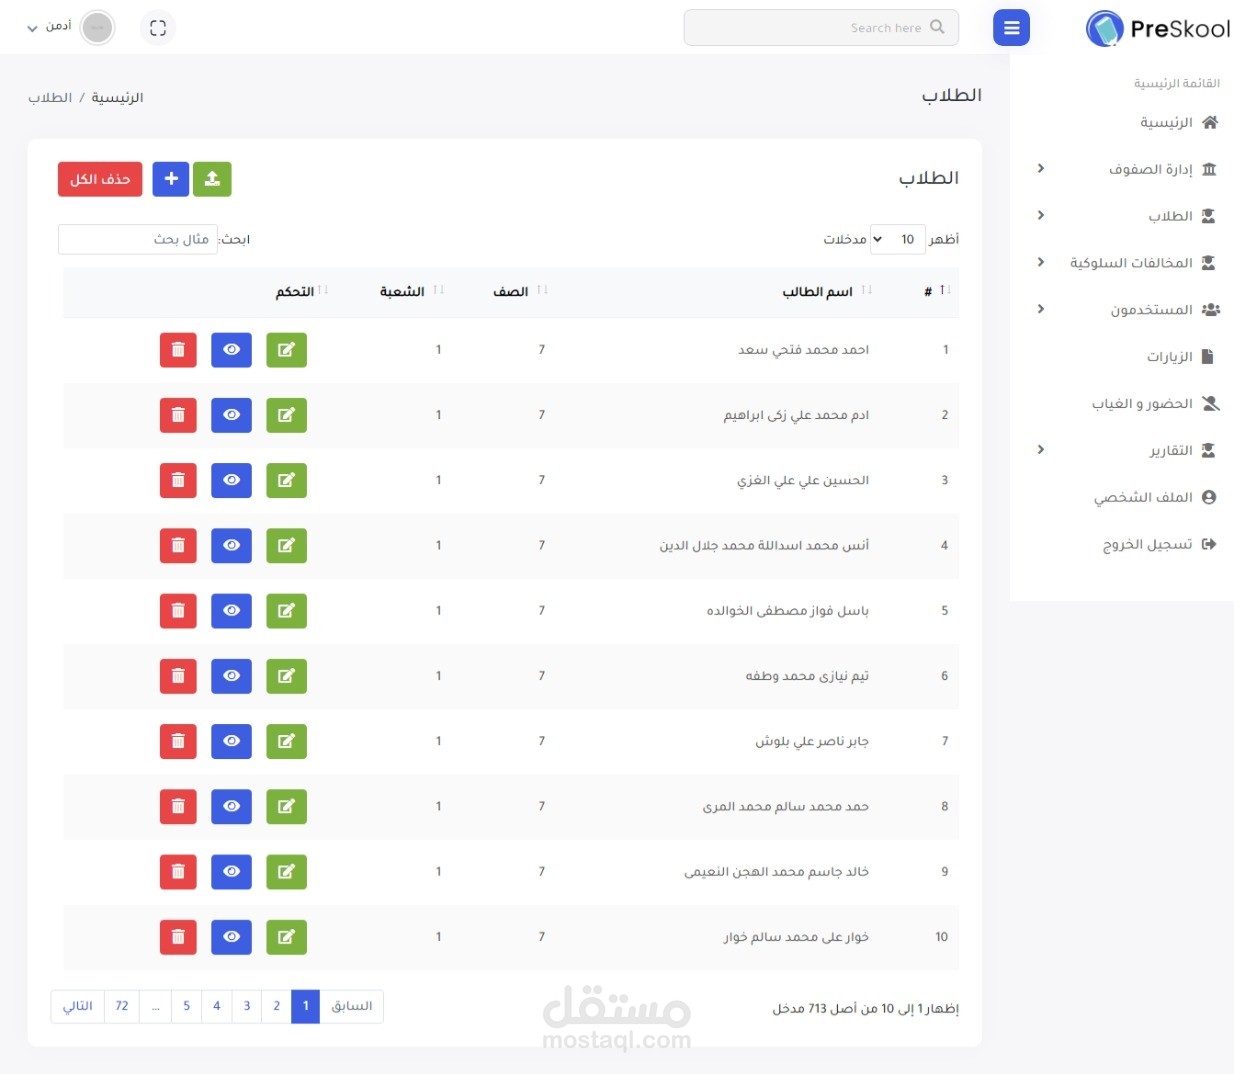View details of student row 4
Viewport: 1234px width, 1074px height.
coord(231,546)
